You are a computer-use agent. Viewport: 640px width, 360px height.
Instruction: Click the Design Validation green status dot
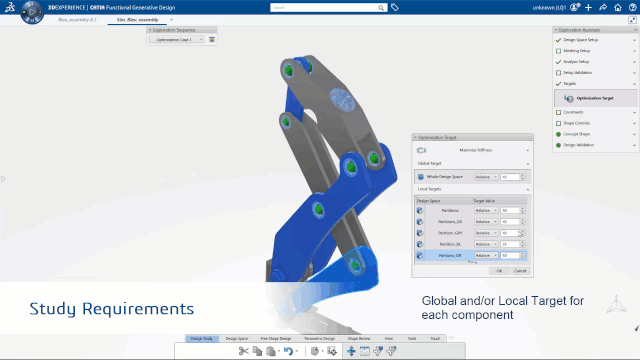coord(558,145)
